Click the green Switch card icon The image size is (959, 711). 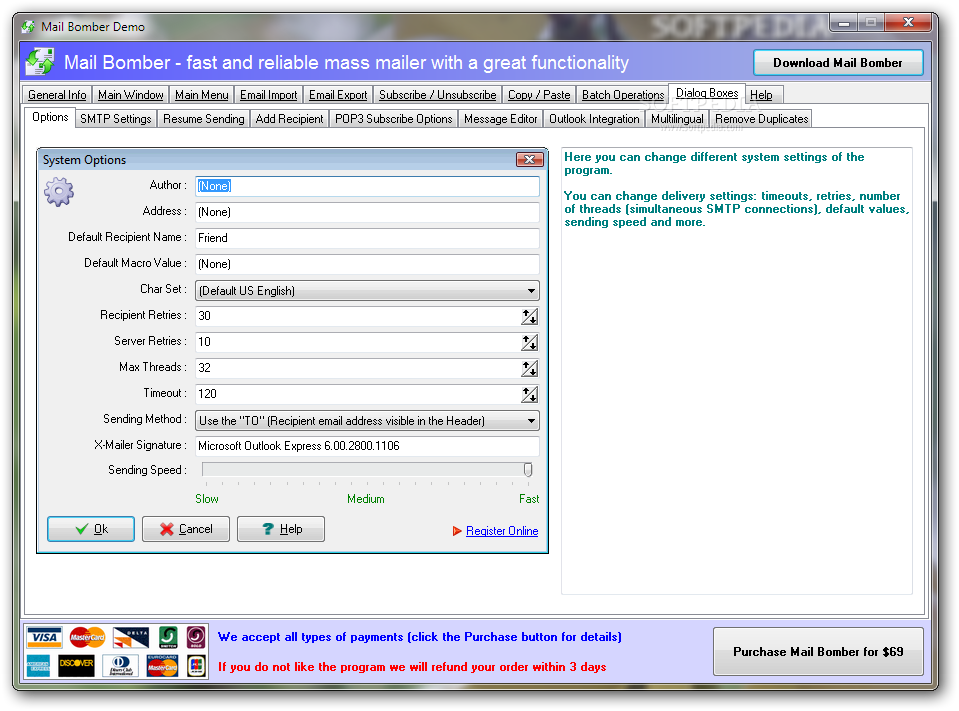[x=168, y=638]
